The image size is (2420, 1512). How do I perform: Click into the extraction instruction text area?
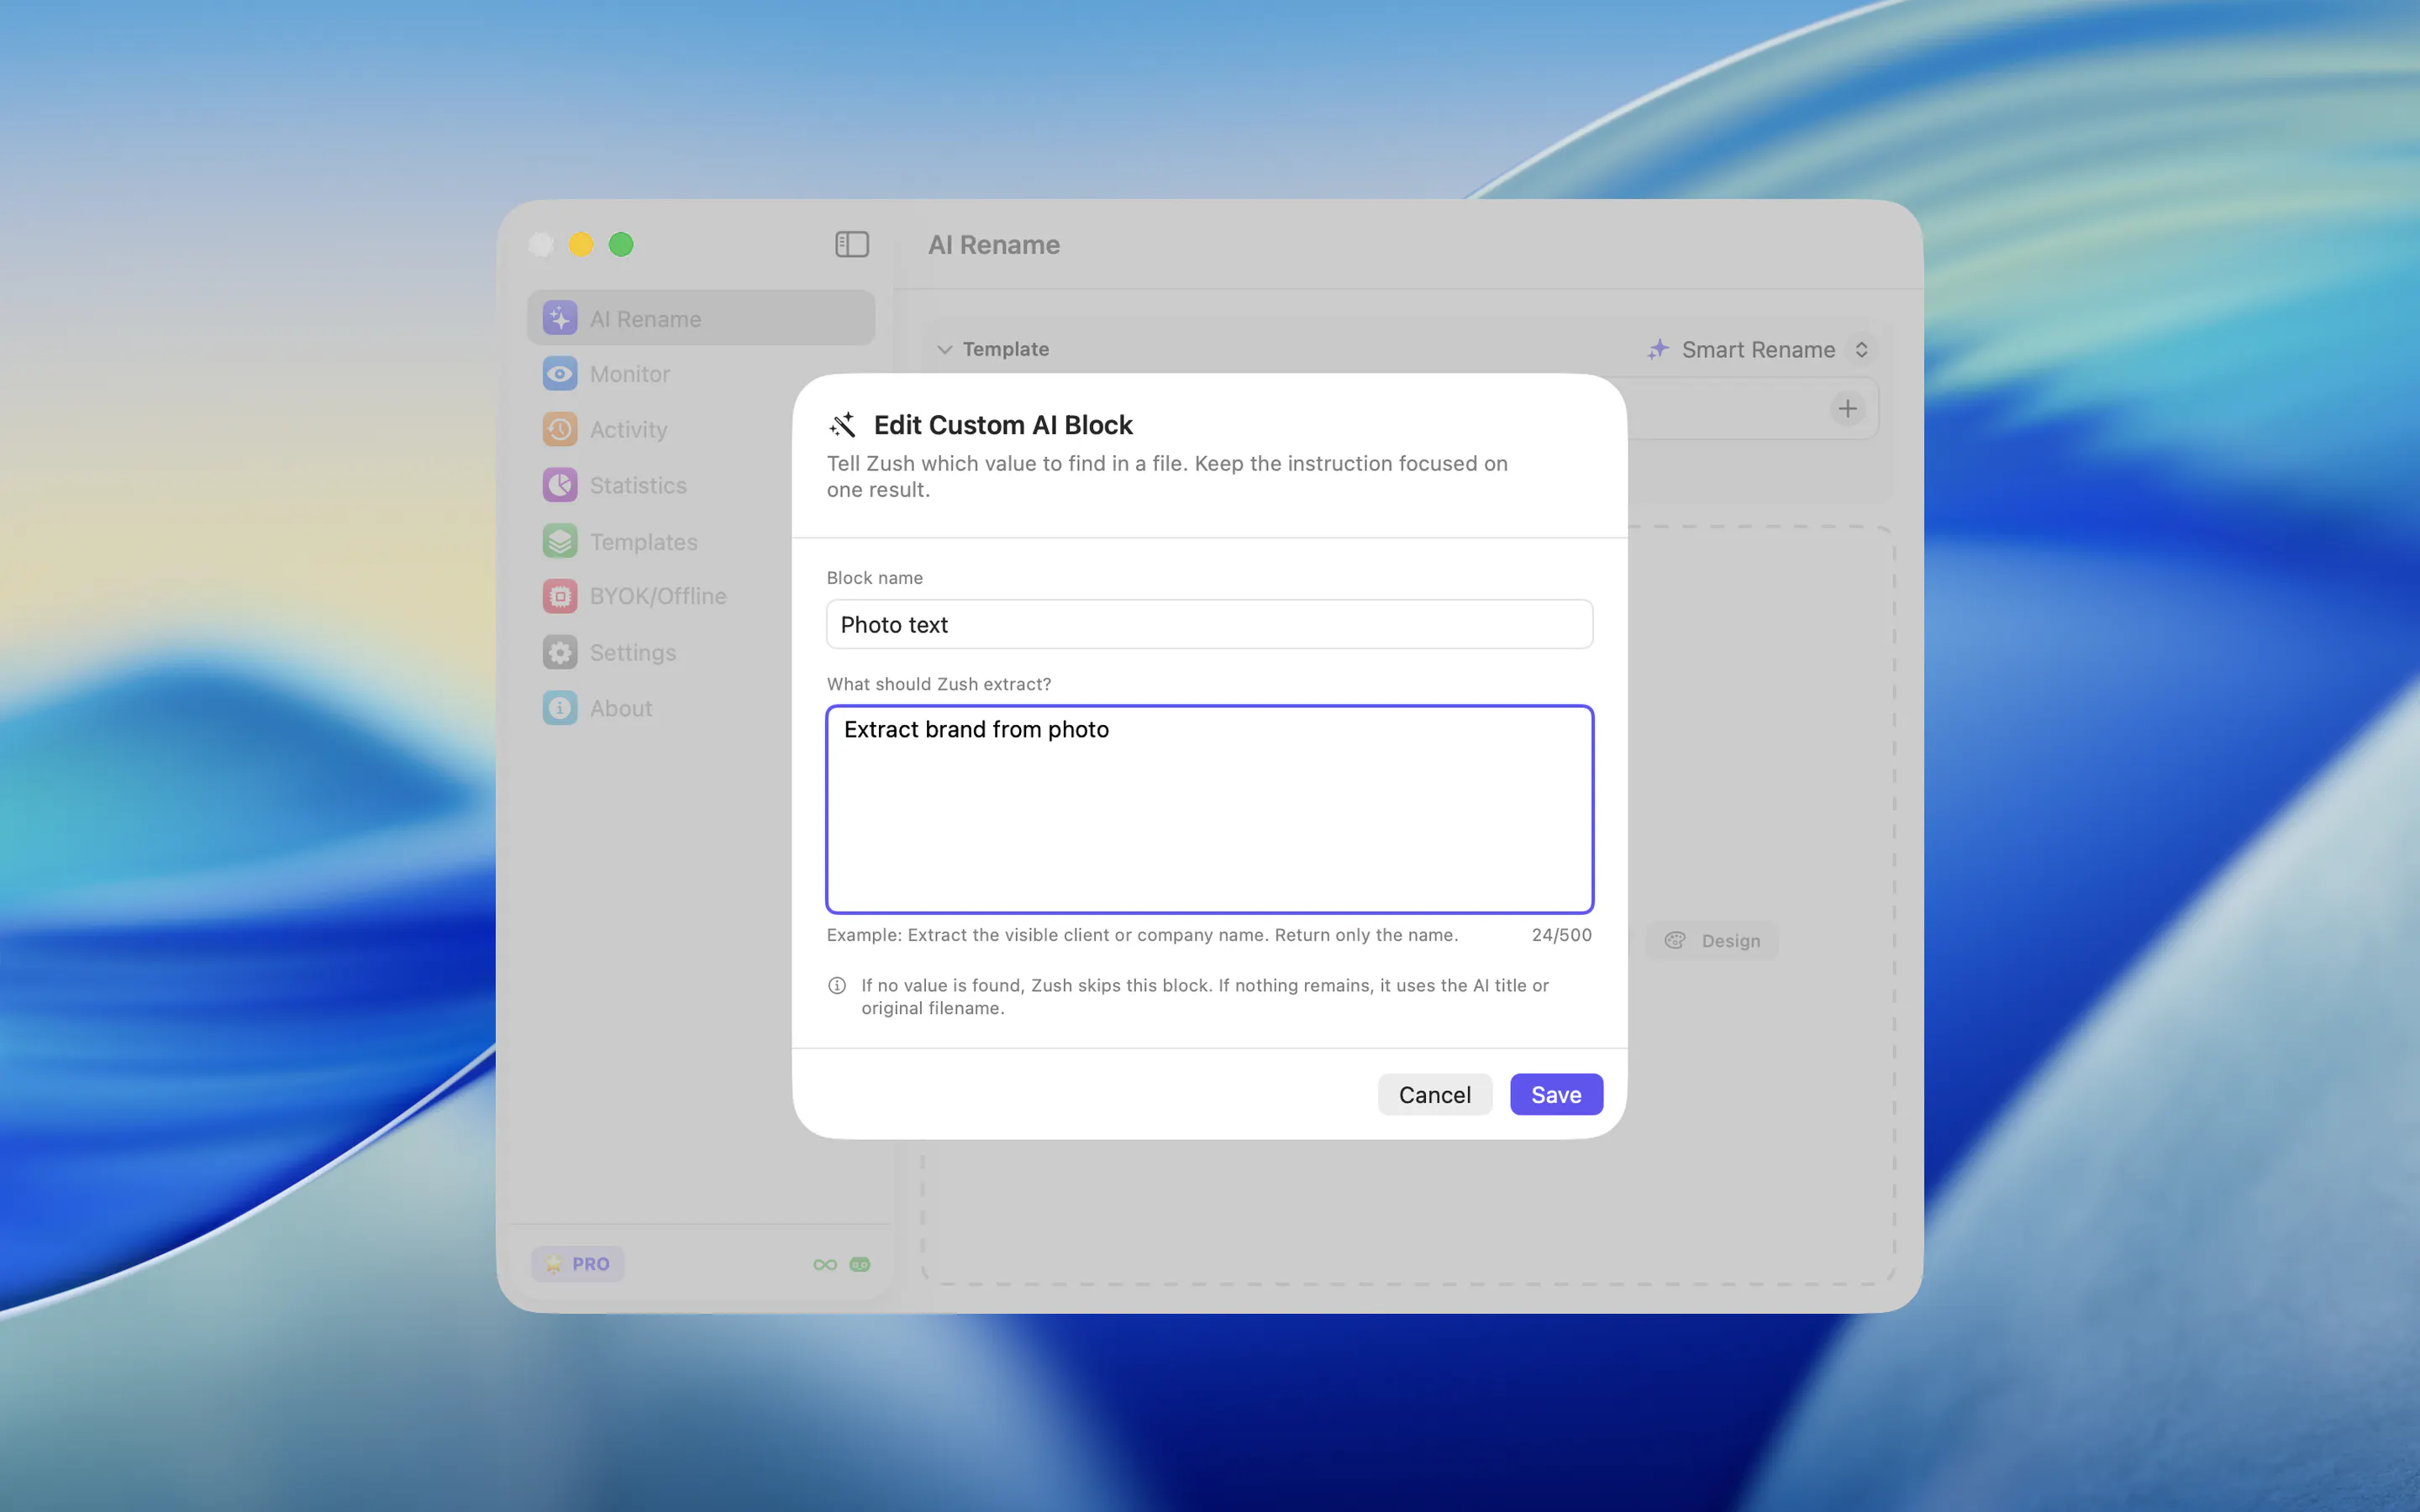coord(1209,809)
